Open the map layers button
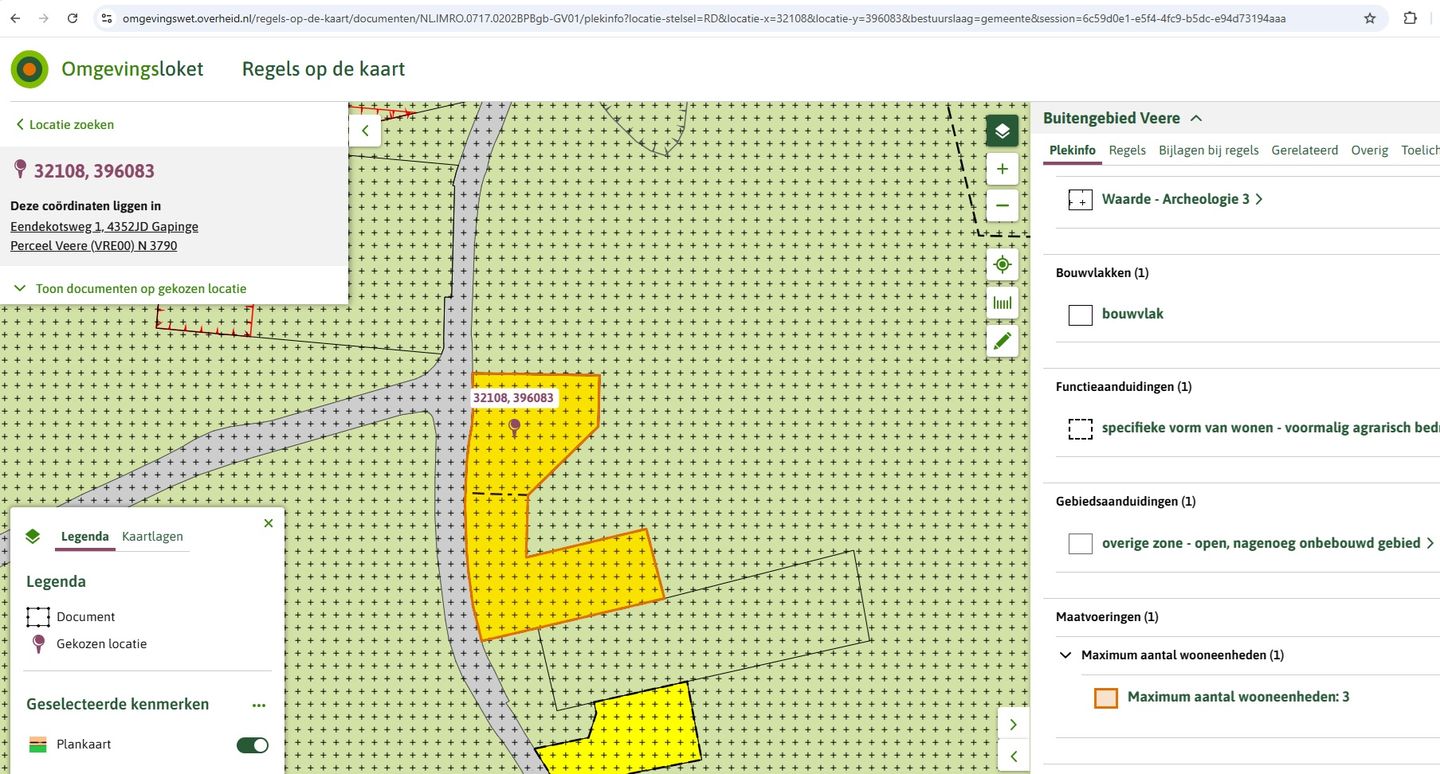Screen dimensions: 1440x774 (1002, 131)
